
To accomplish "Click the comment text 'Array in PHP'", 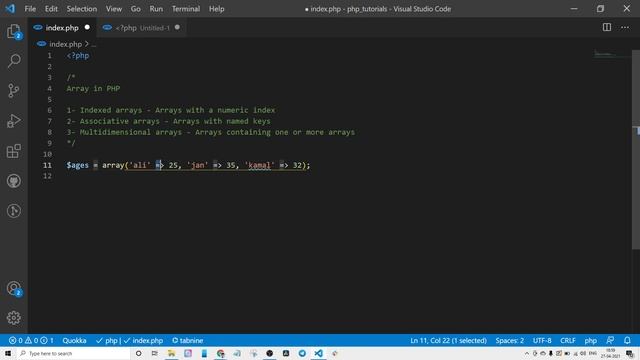I will coord(93,89).
